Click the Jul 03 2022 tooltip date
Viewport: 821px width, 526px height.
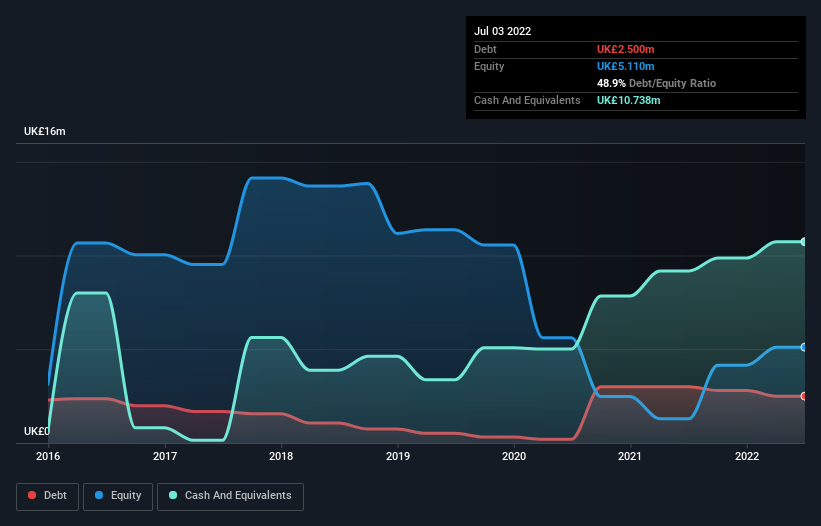[503, 31]
